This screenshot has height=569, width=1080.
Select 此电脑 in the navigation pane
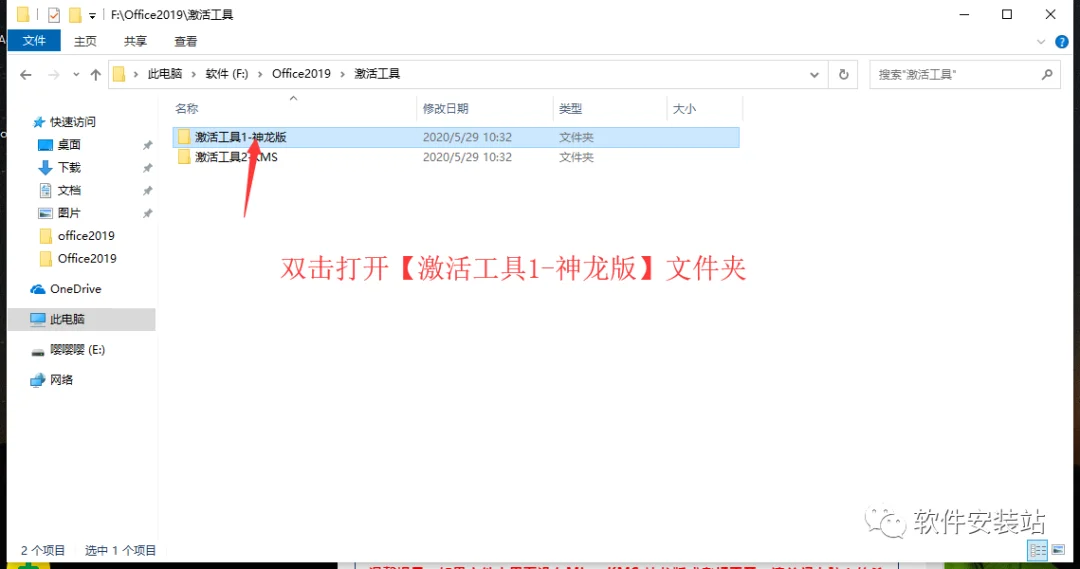pyautogui.click(x=81, y=319)
